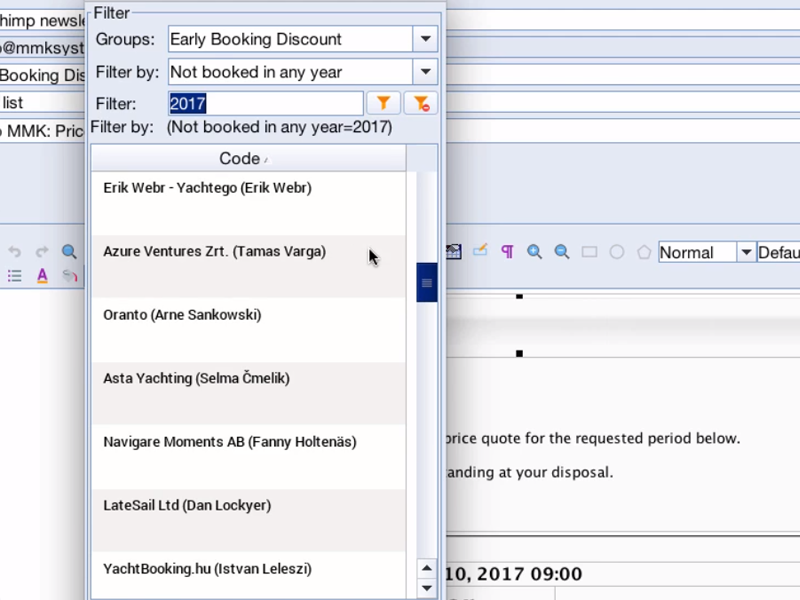Screen dimensions: 800x600
Task: Click the list's vertical scrollbar thumb
Action: 427,283
